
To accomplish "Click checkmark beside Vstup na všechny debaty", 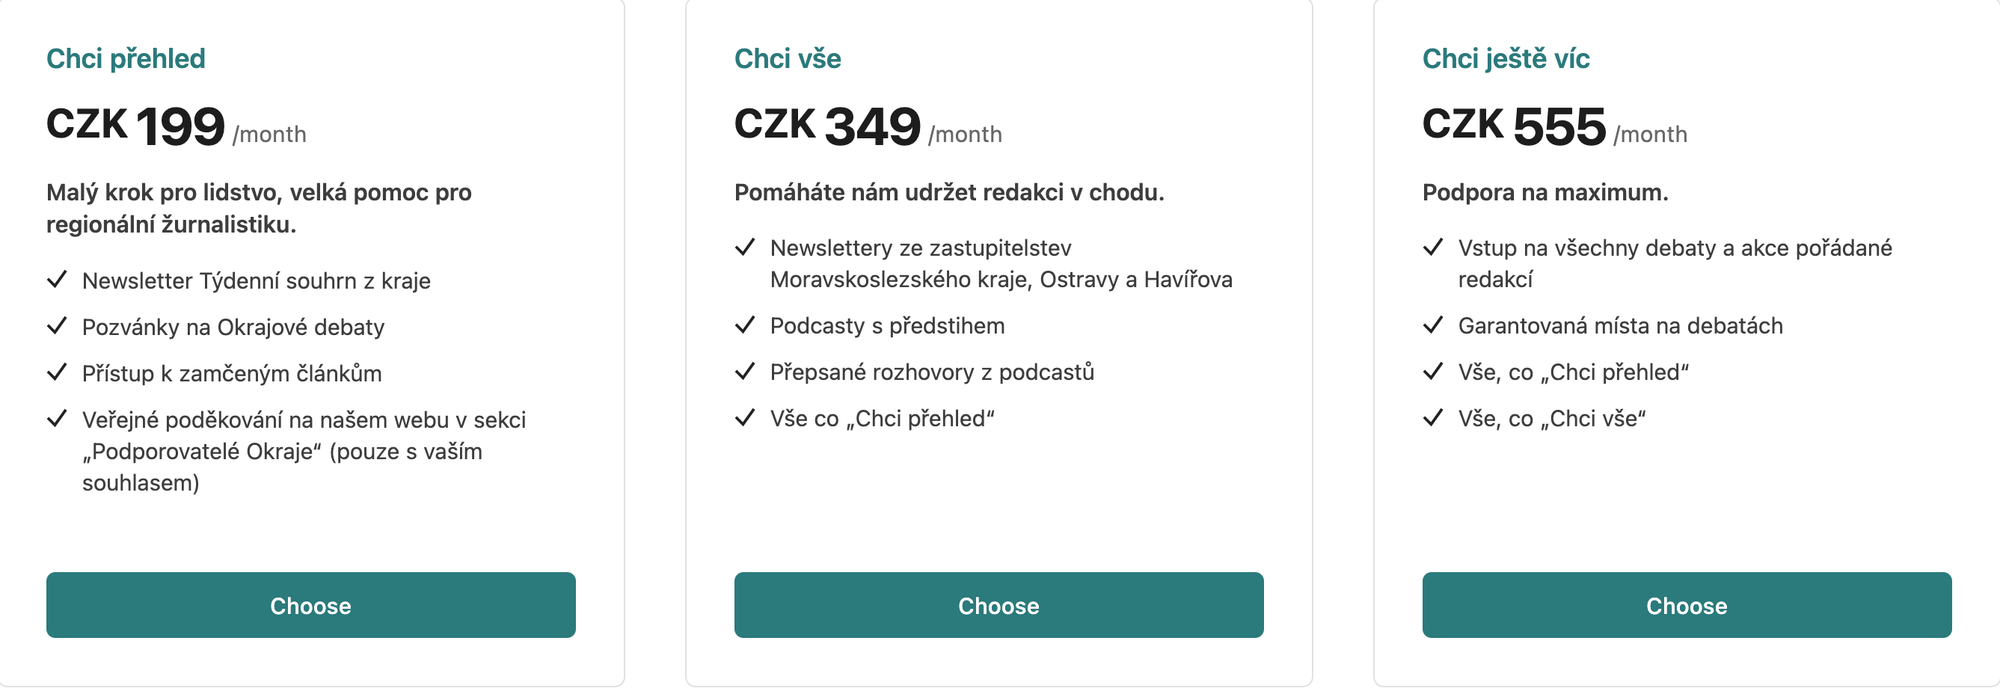I will tap(1433, 246).
